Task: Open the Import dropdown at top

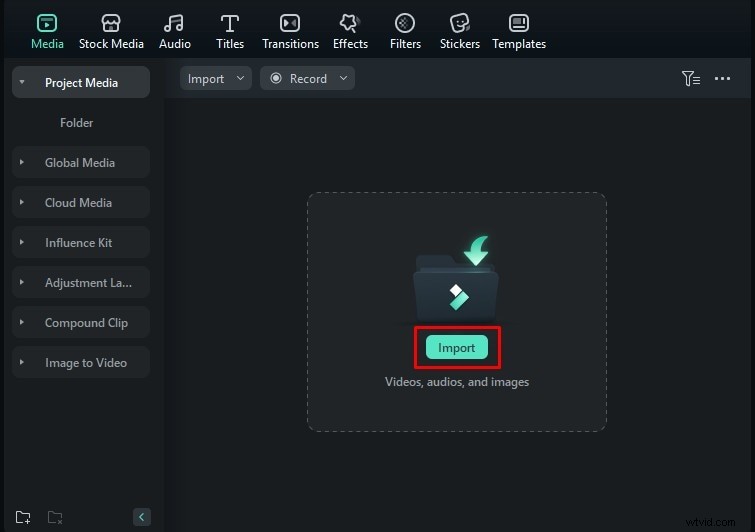Action: (215, 79)
